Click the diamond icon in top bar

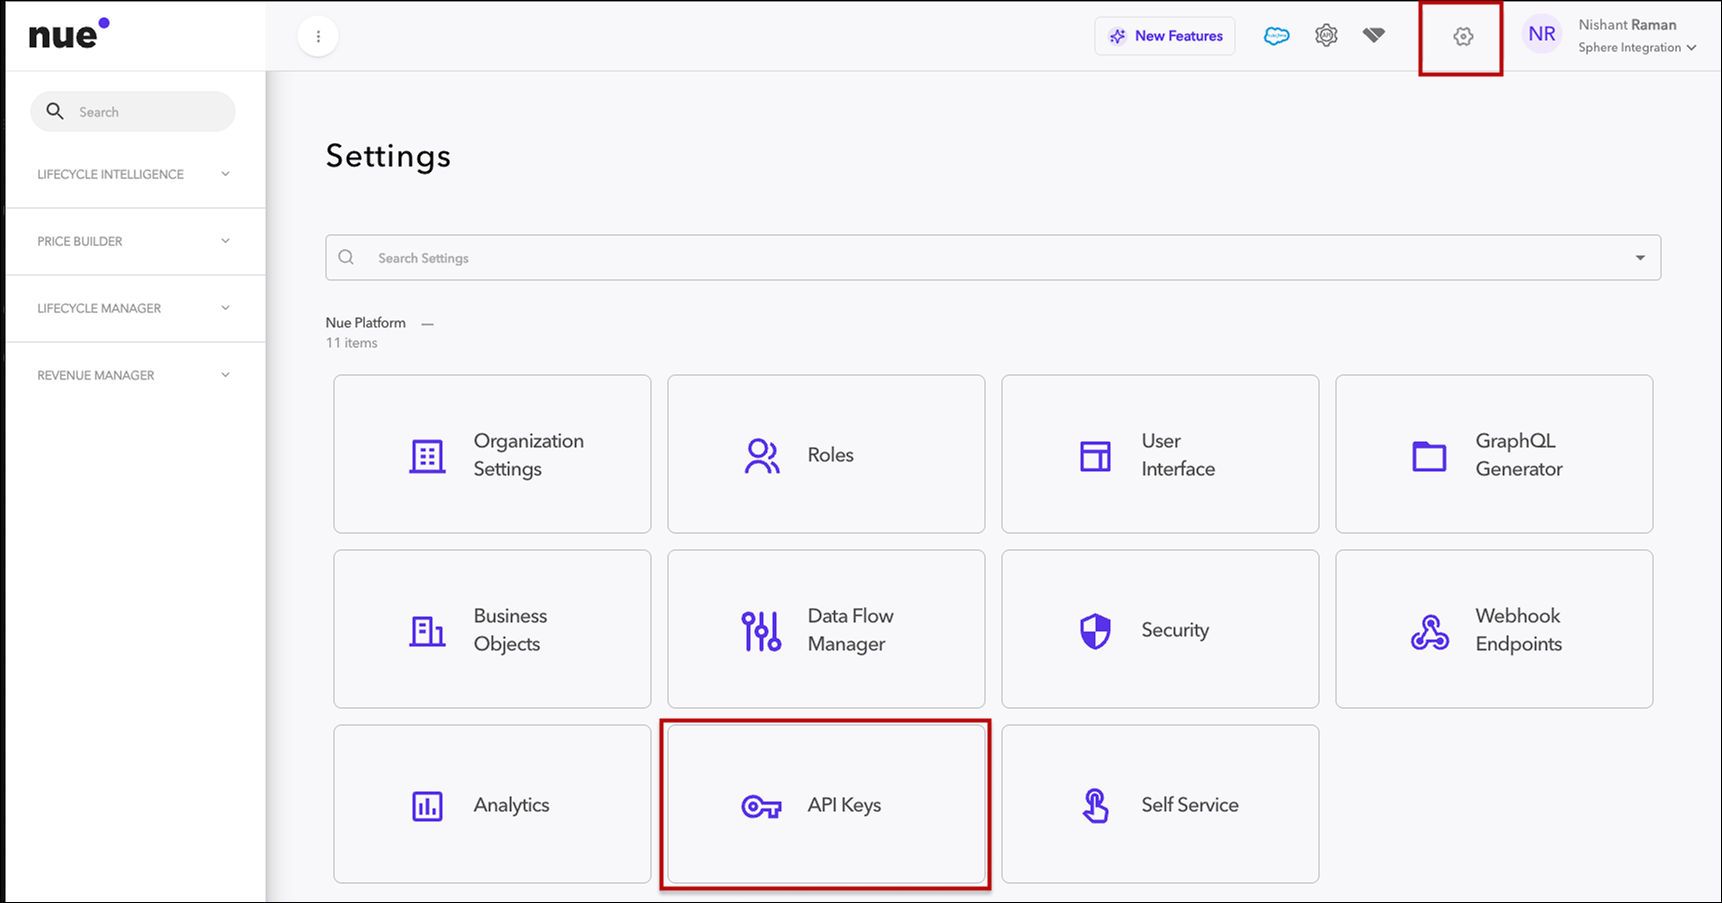point(1374,36)
